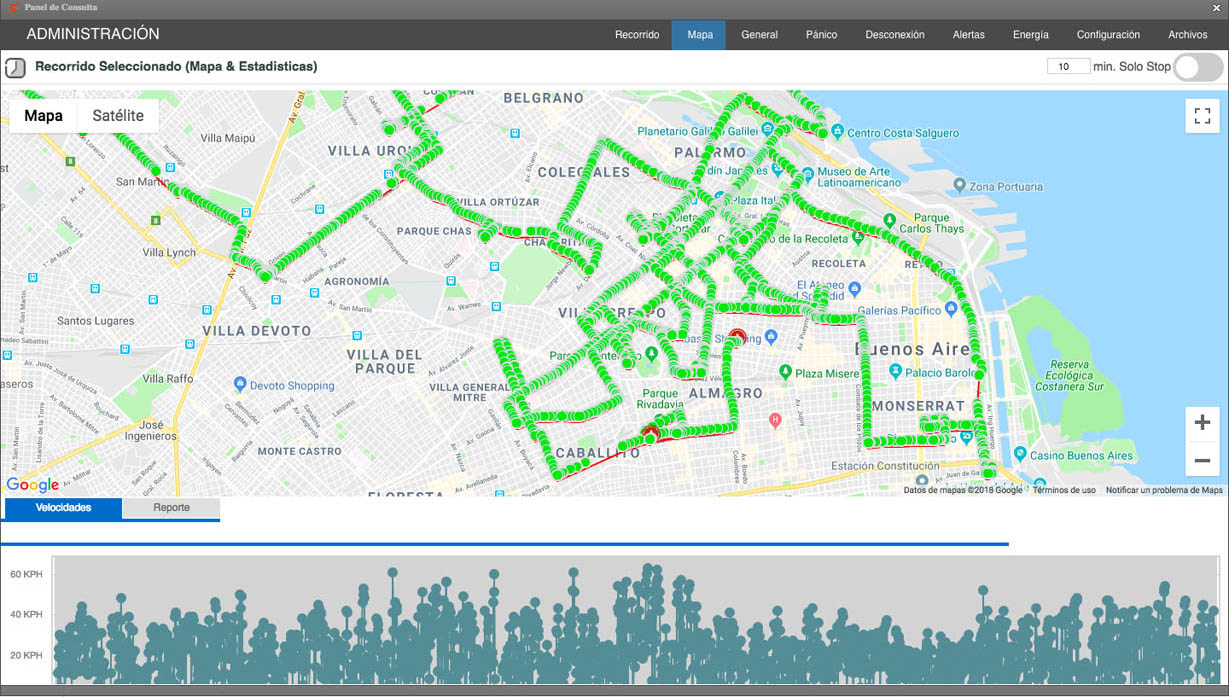This screenshot has height=697, width=1229.
Task: Switch to the Reporte tab
Action: pyautogui.click(x=171, y=508)
